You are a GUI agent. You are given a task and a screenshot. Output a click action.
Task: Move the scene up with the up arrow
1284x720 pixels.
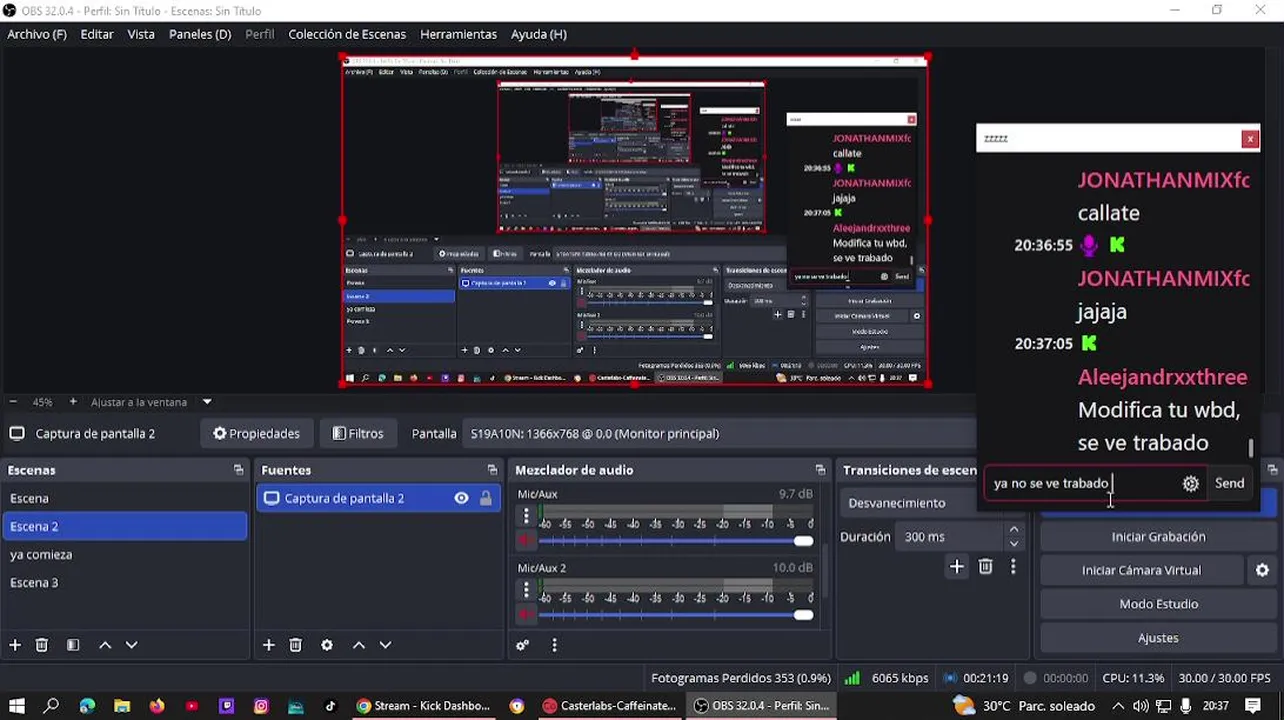point(105,645)
